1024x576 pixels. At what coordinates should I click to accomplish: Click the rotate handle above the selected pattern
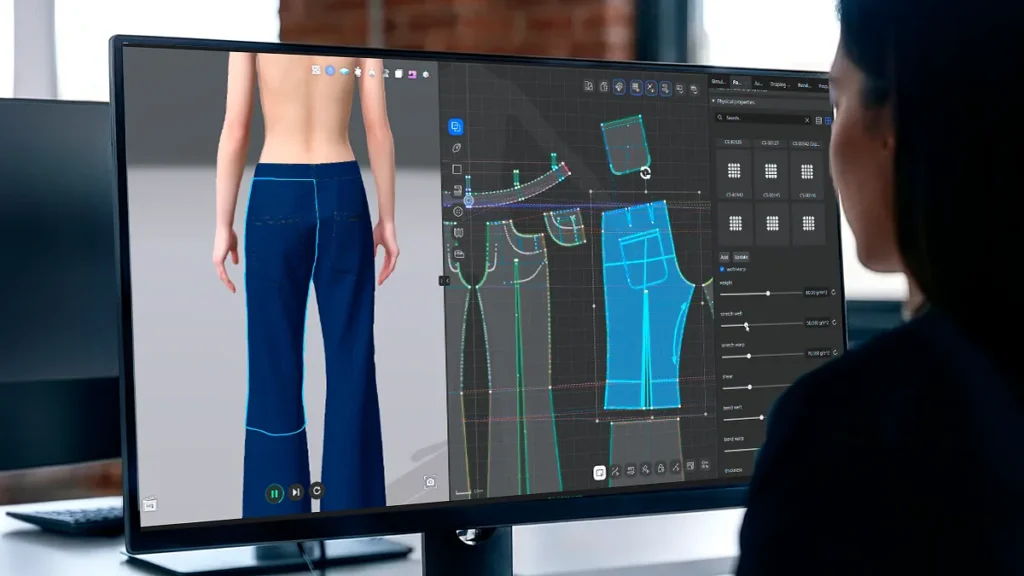[x=645, y=173]
